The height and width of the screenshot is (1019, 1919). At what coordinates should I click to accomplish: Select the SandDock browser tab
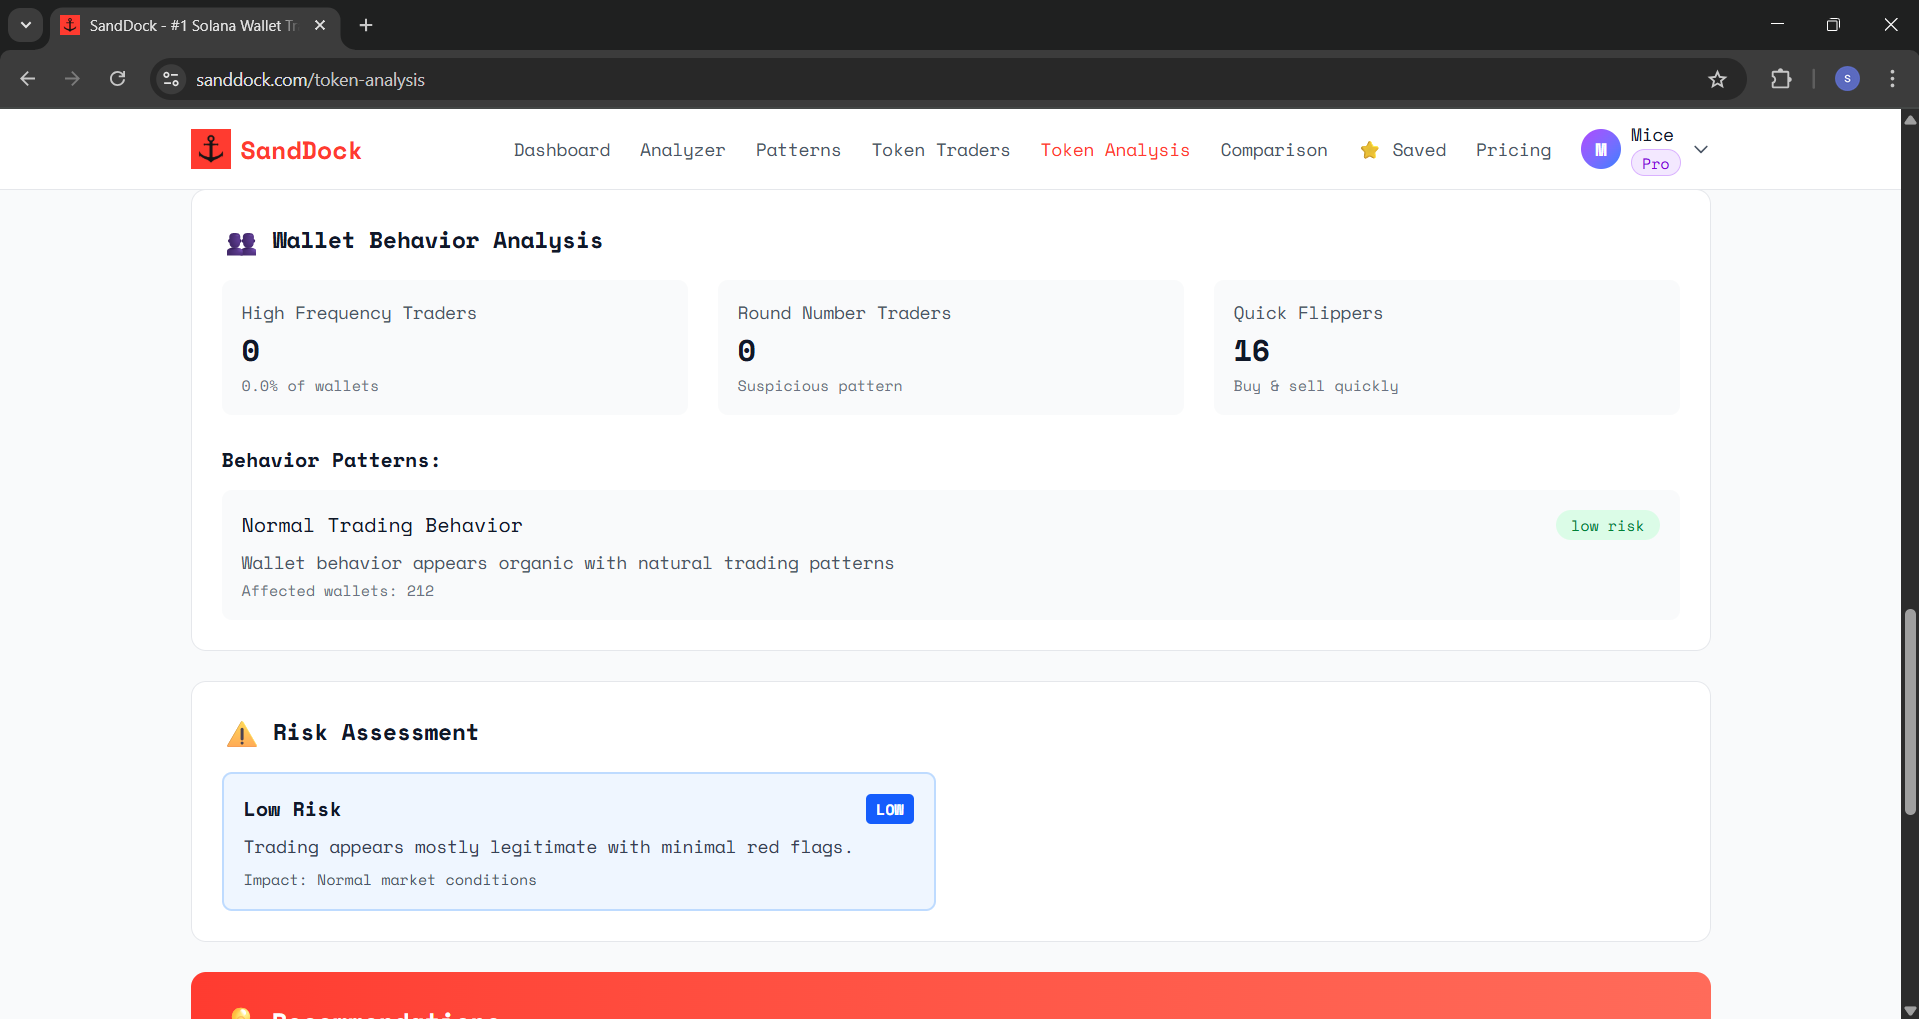click(195, 25)
